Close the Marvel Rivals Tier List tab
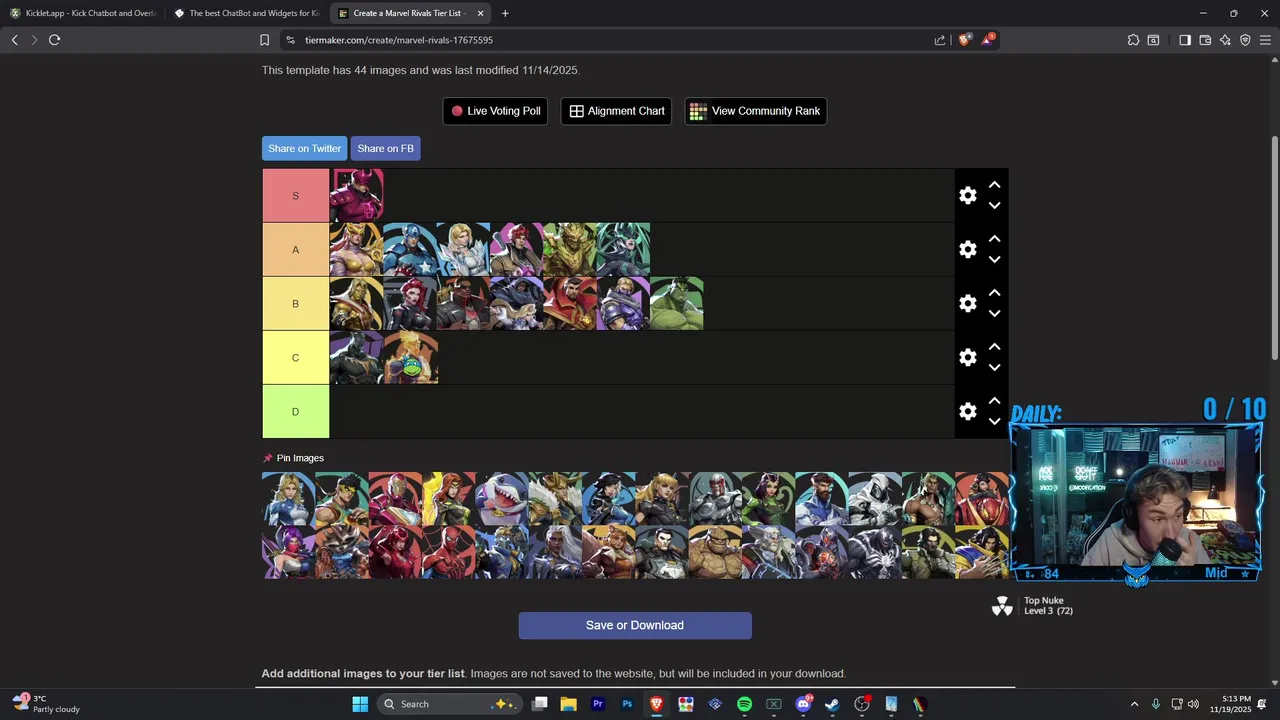This screenshot has height=720, width=1280. pos(481,13)
